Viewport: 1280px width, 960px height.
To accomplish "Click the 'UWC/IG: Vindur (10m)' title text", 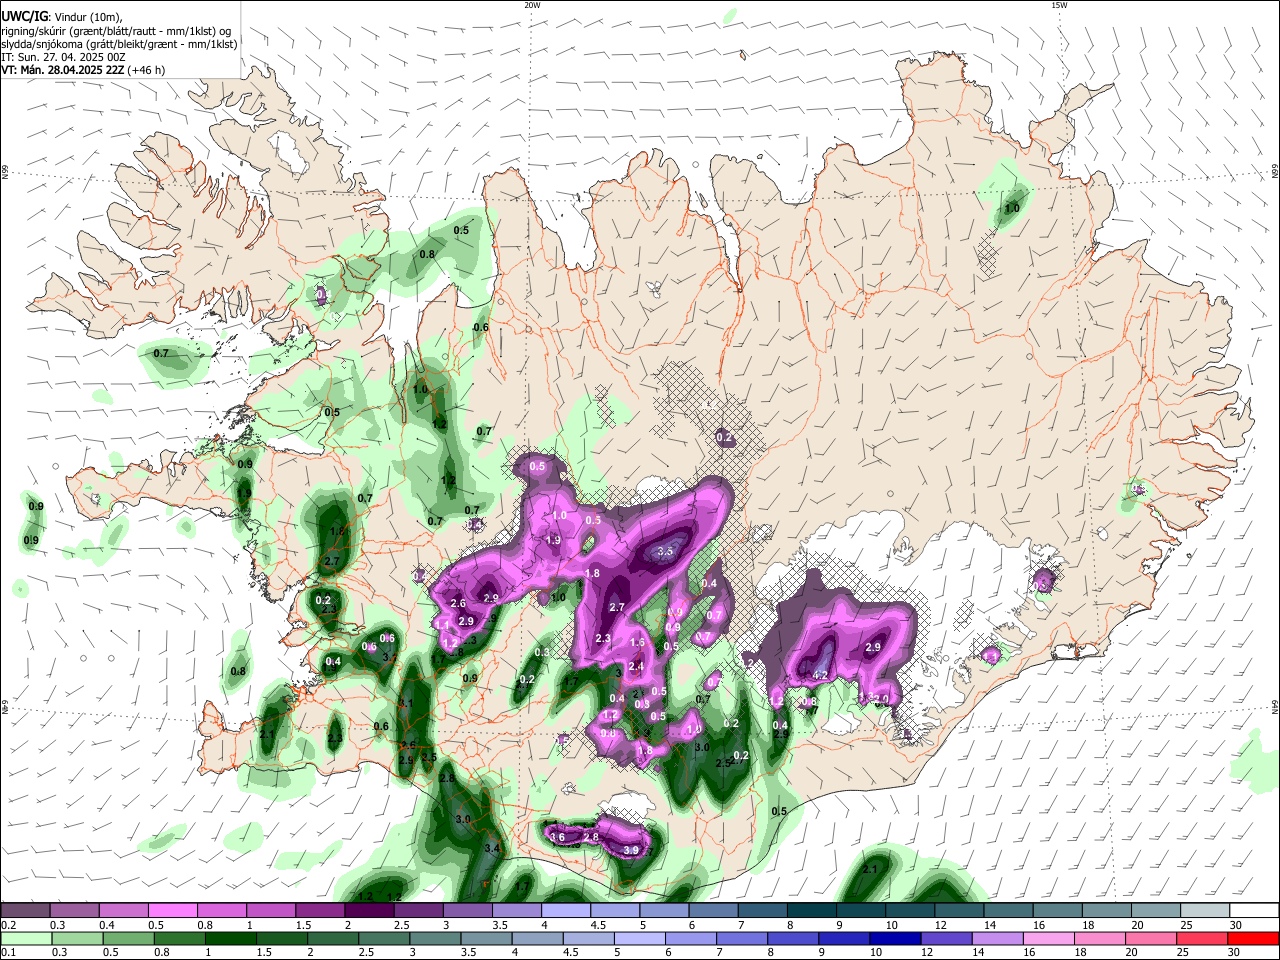I will click(x=61, y=16).
